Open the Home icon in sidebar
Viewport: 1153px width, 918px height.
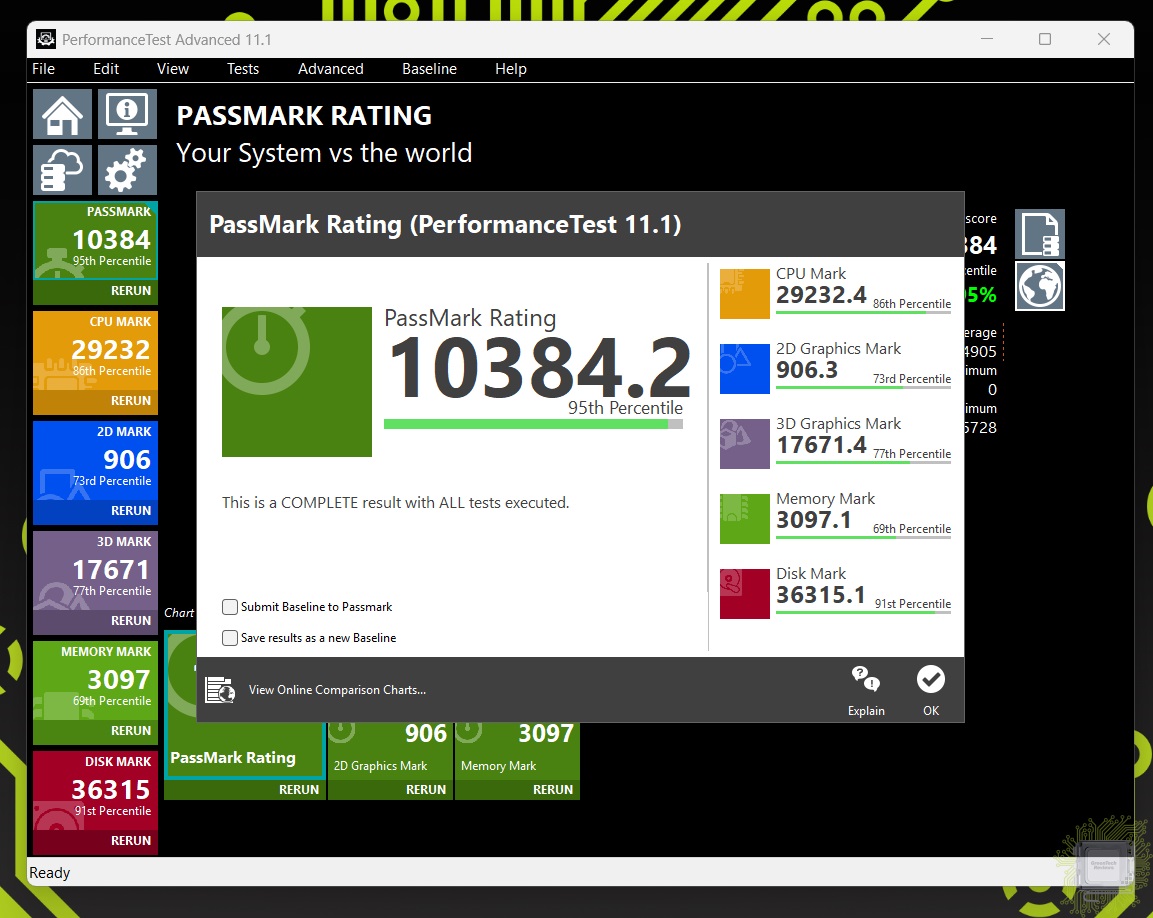click(x=63, y=114)
